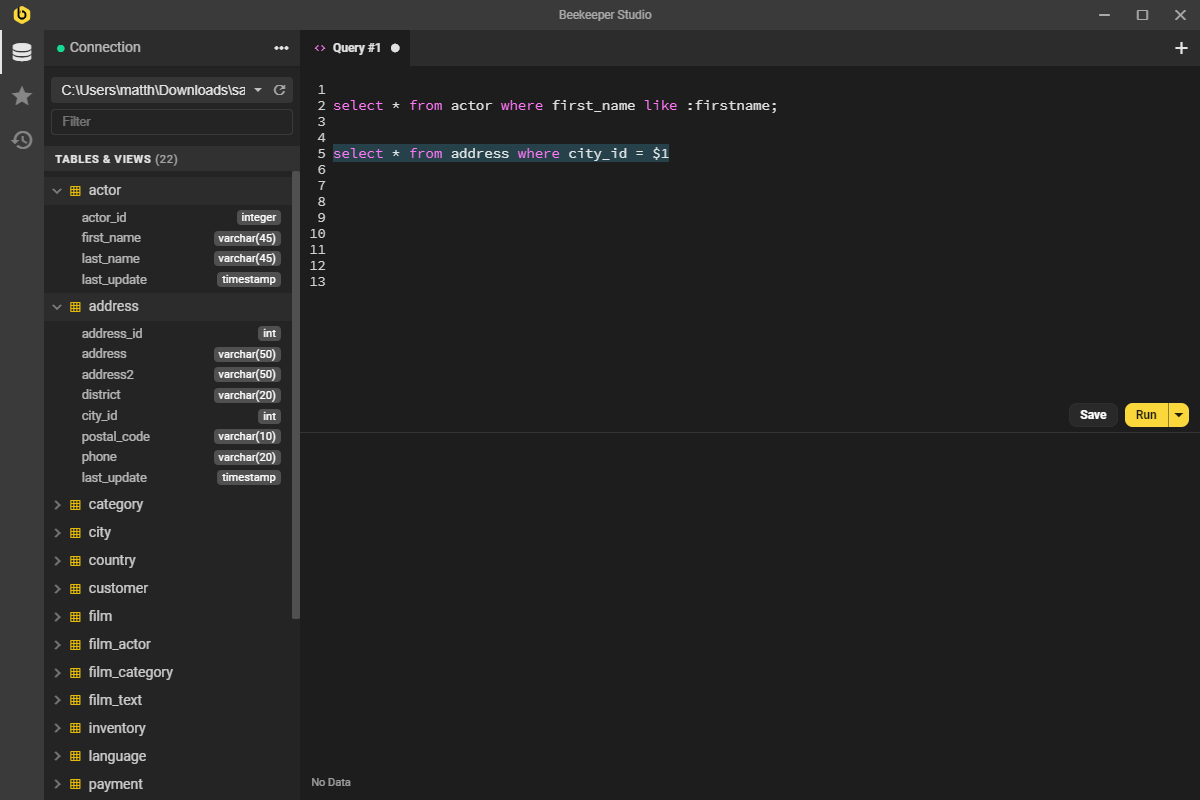The width and height of the screenshot is (1200, 800).
Task: Collapse the actor table columns
Action: click(56, 190)
